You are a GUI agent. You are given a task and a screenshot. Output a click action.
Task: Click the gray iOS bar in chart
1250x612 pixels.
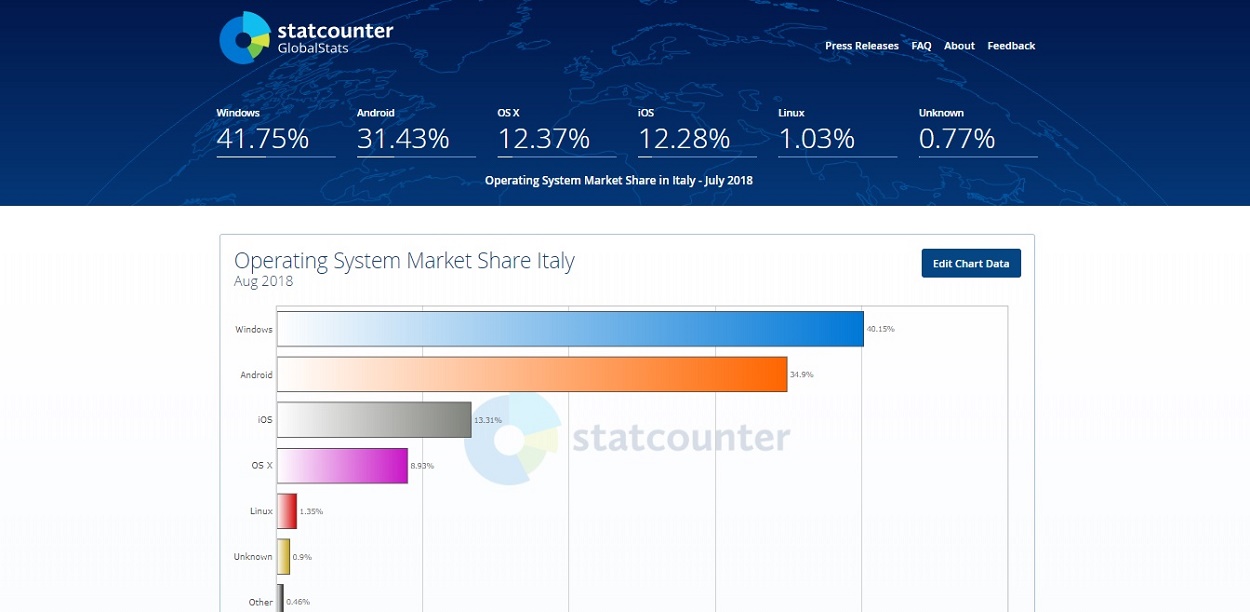coord(374,420)
